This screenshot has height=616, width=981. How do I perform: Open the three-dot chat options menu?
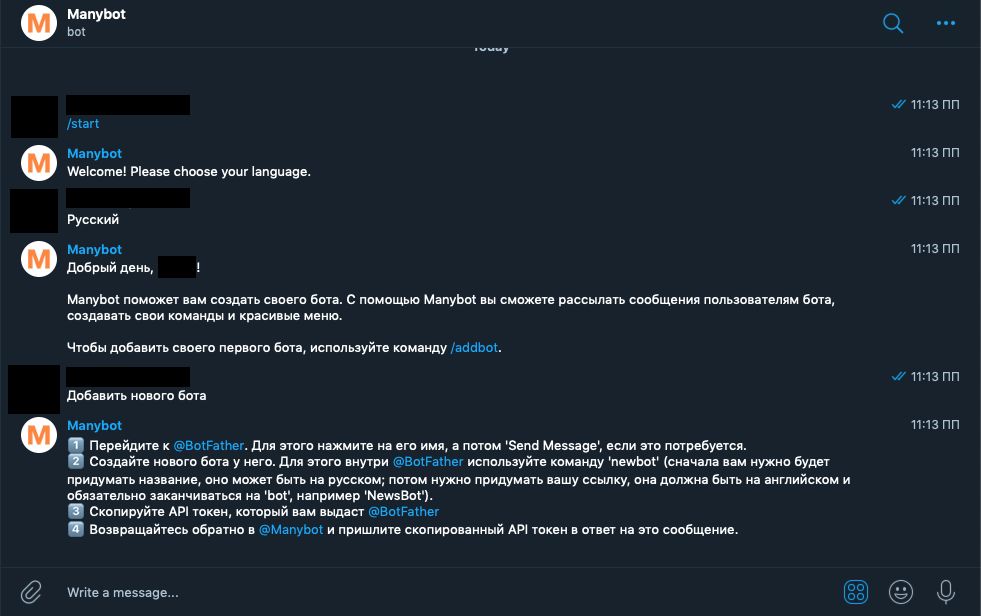tap(944, 23)
